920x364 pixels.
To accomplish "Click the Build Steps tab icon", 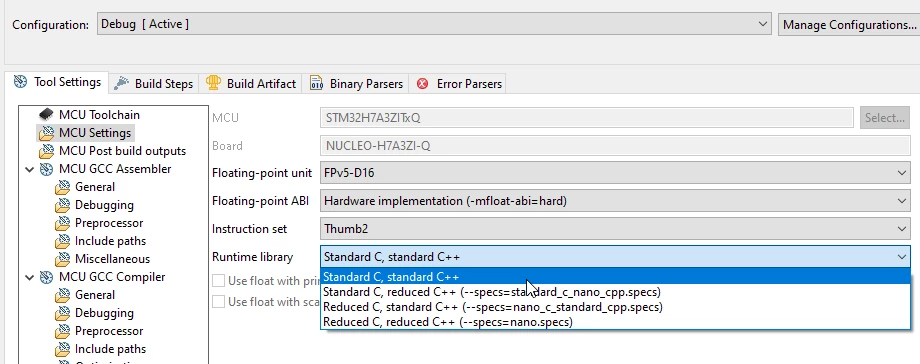I will (121, 83).
